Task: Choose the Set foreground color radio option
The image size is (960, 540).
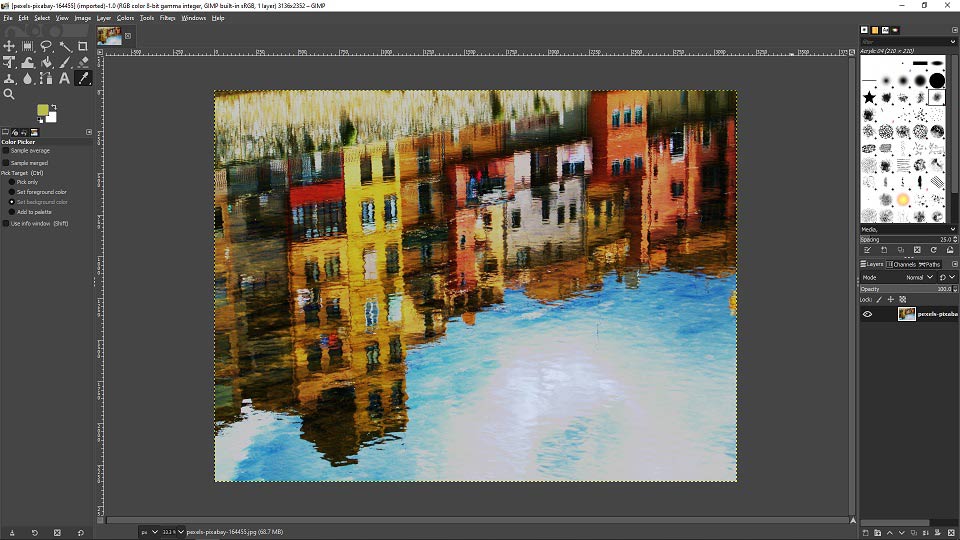Action: coord(12,192)
